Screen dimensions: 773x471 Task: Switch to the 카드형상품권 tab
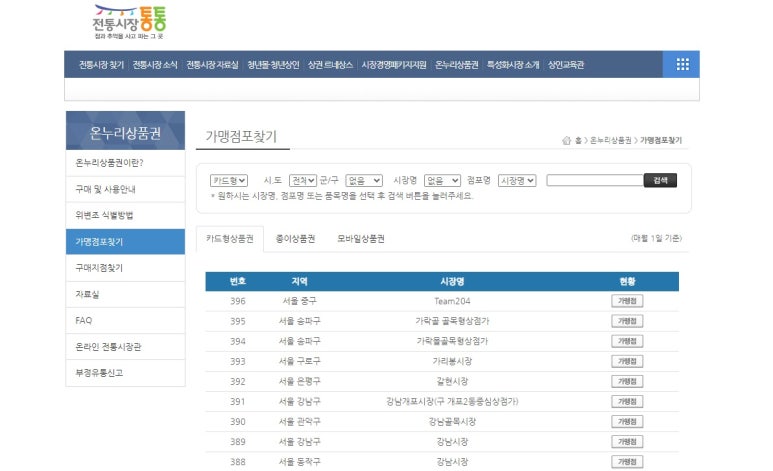point(230,239)
